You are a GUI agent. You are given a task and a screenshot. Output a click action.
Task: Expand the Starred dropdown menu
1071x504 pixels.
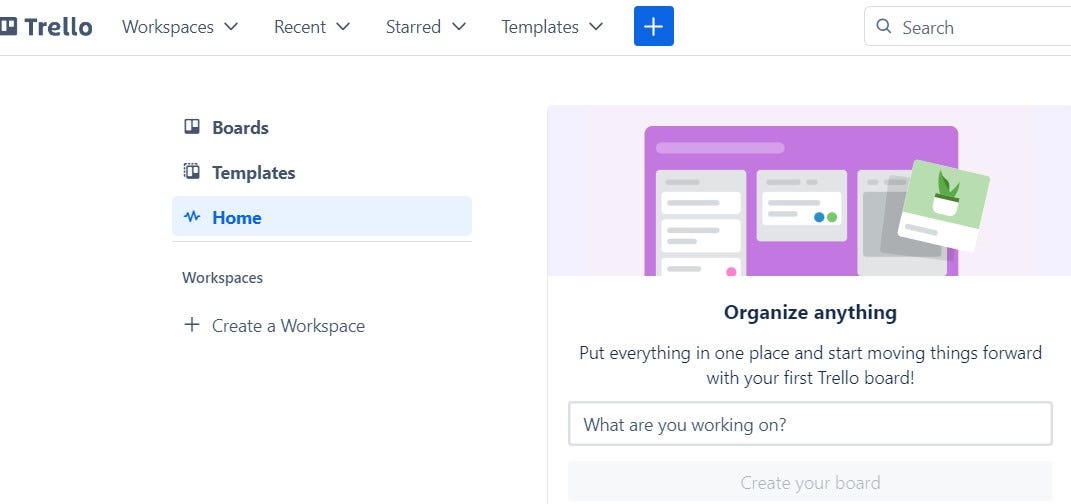(x=426, y=27)
